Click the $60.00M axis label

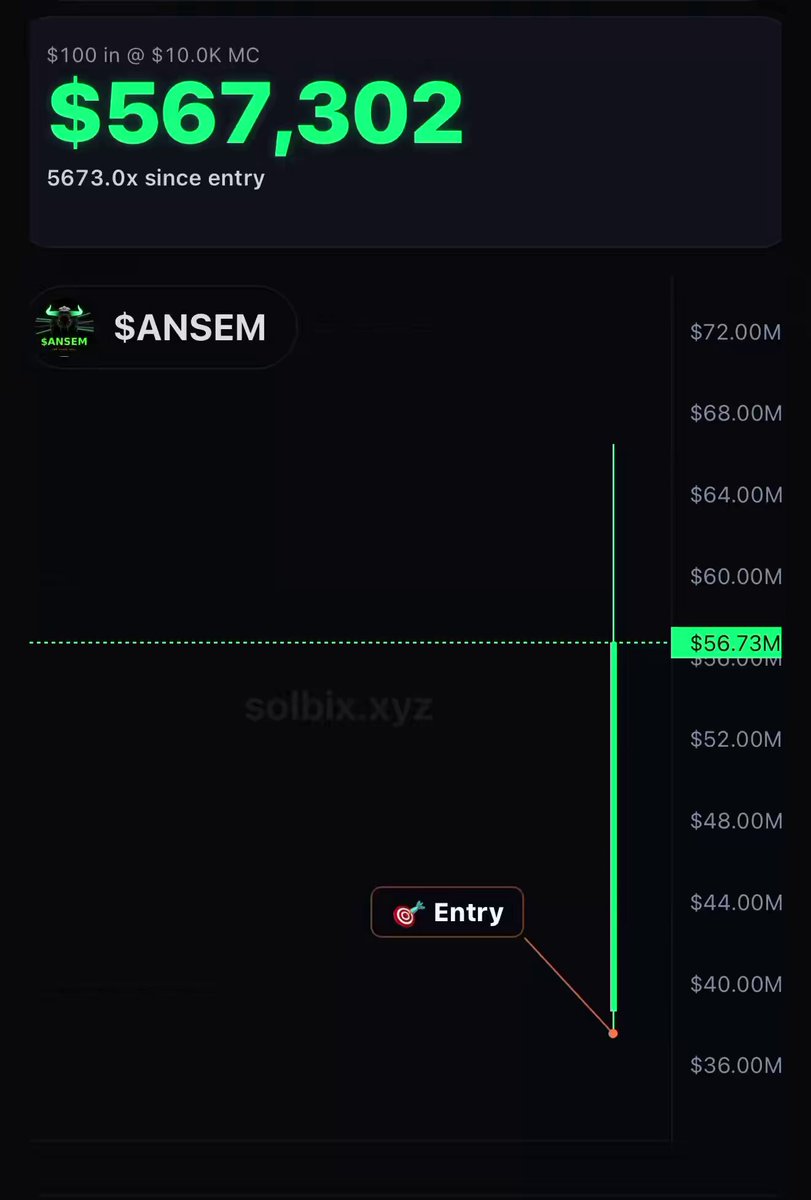(735, 576)
